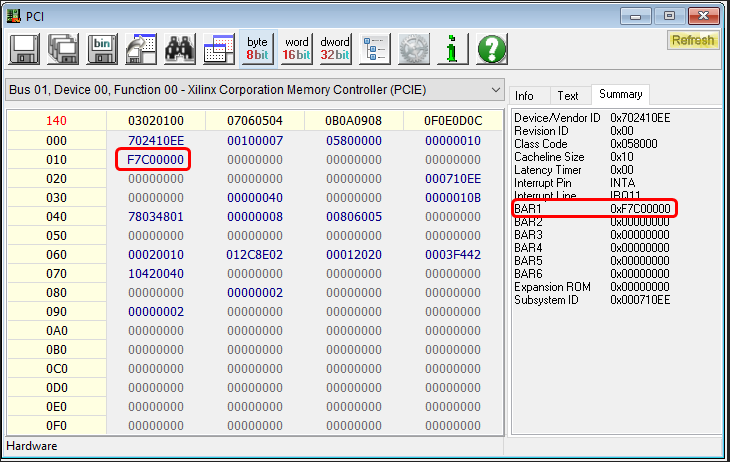The height and width of the screenshot is (462, 730).
Task: Click the Save All stacked disks icon
Action: 63,48
